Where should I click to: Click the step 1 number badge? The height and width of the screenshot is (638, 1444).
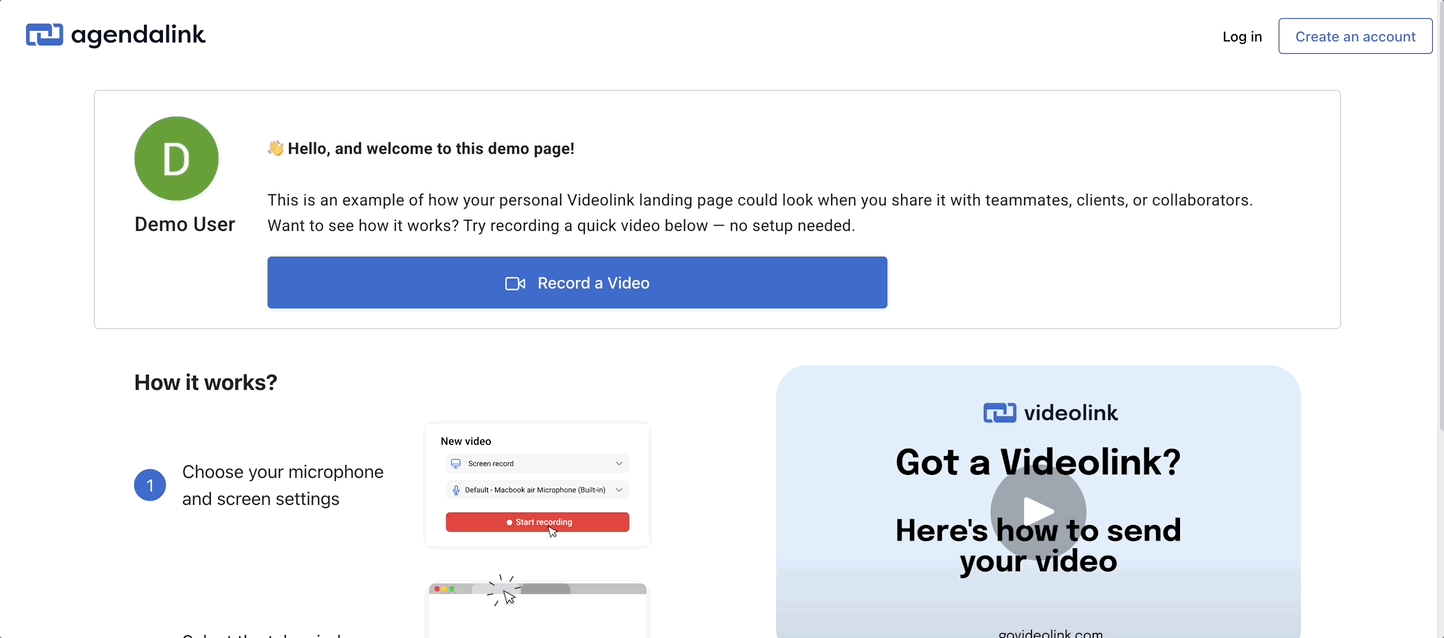[x=150, y=486]
